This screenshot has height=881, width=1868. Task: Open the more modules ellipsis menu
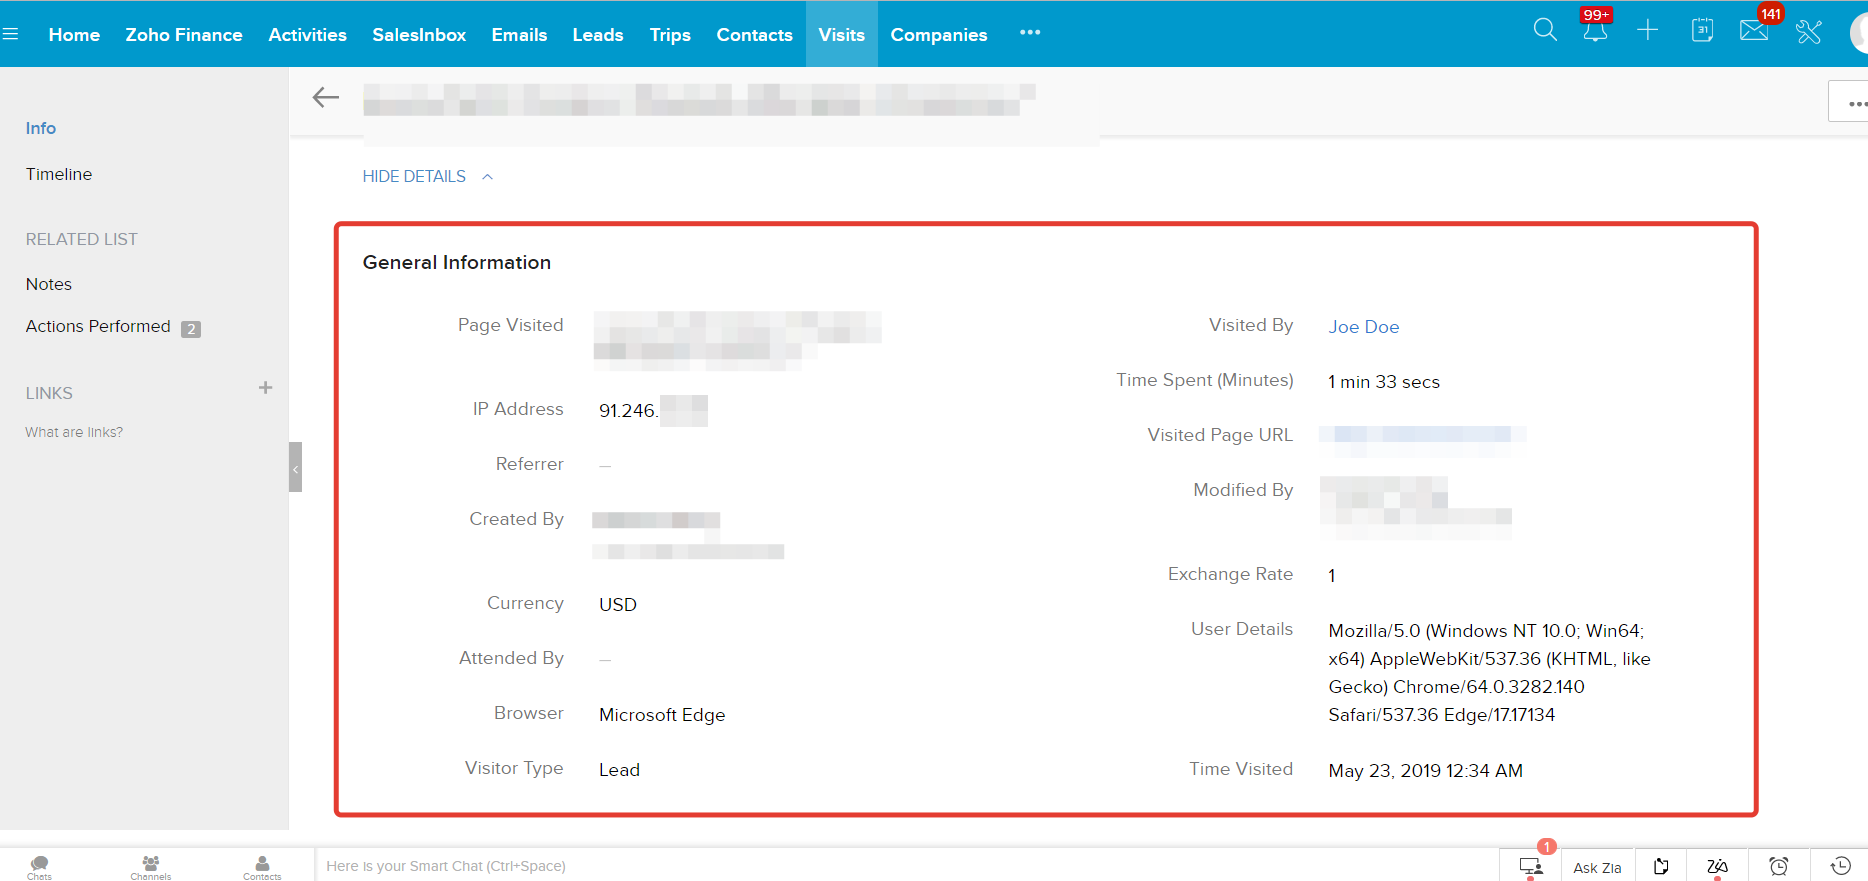coord(1030,33)
